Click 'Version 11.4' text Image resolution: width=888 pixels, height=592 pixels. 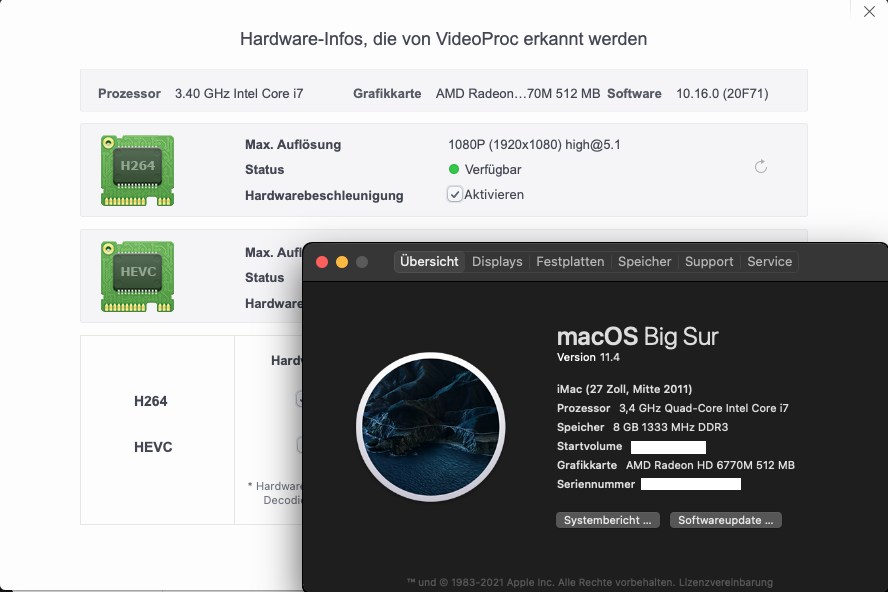pyautogui.click(x=588, y=357)
